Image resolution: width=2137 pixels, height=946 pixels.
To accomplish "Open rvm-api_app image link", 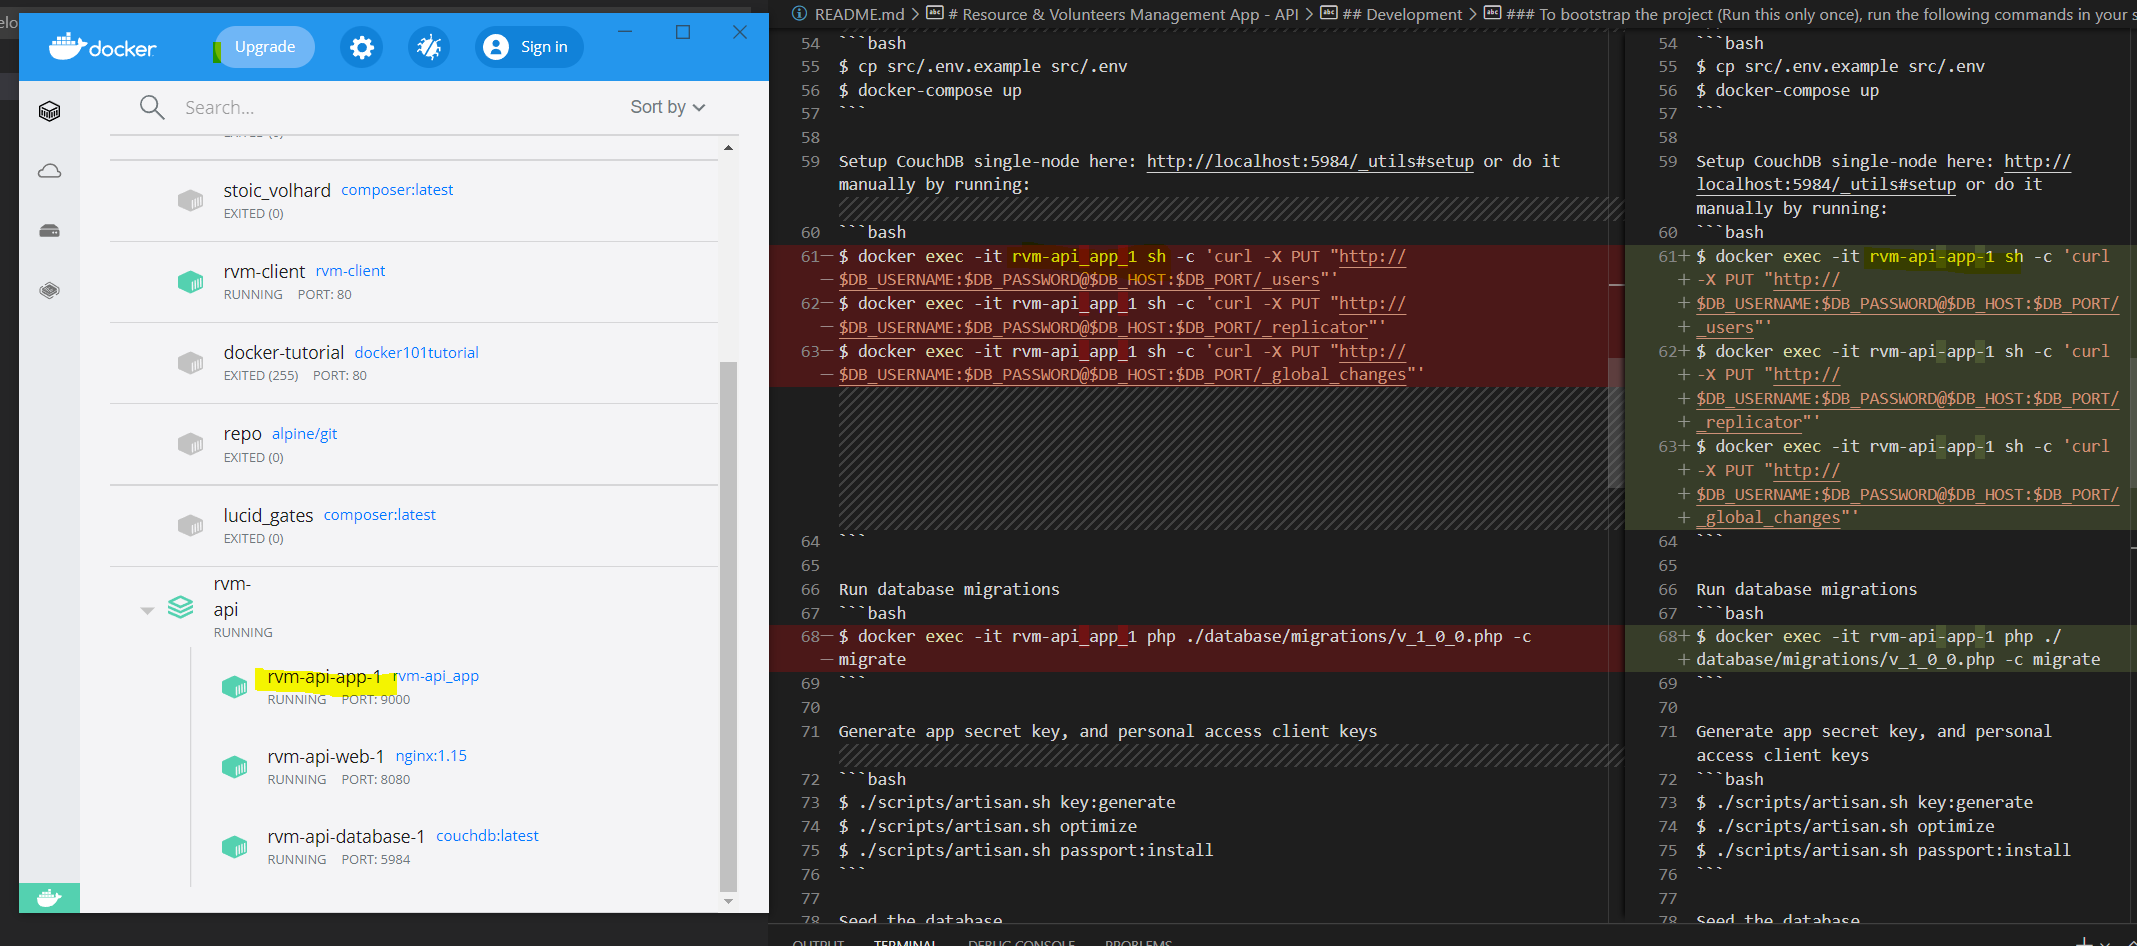I will tap(436, 676).
